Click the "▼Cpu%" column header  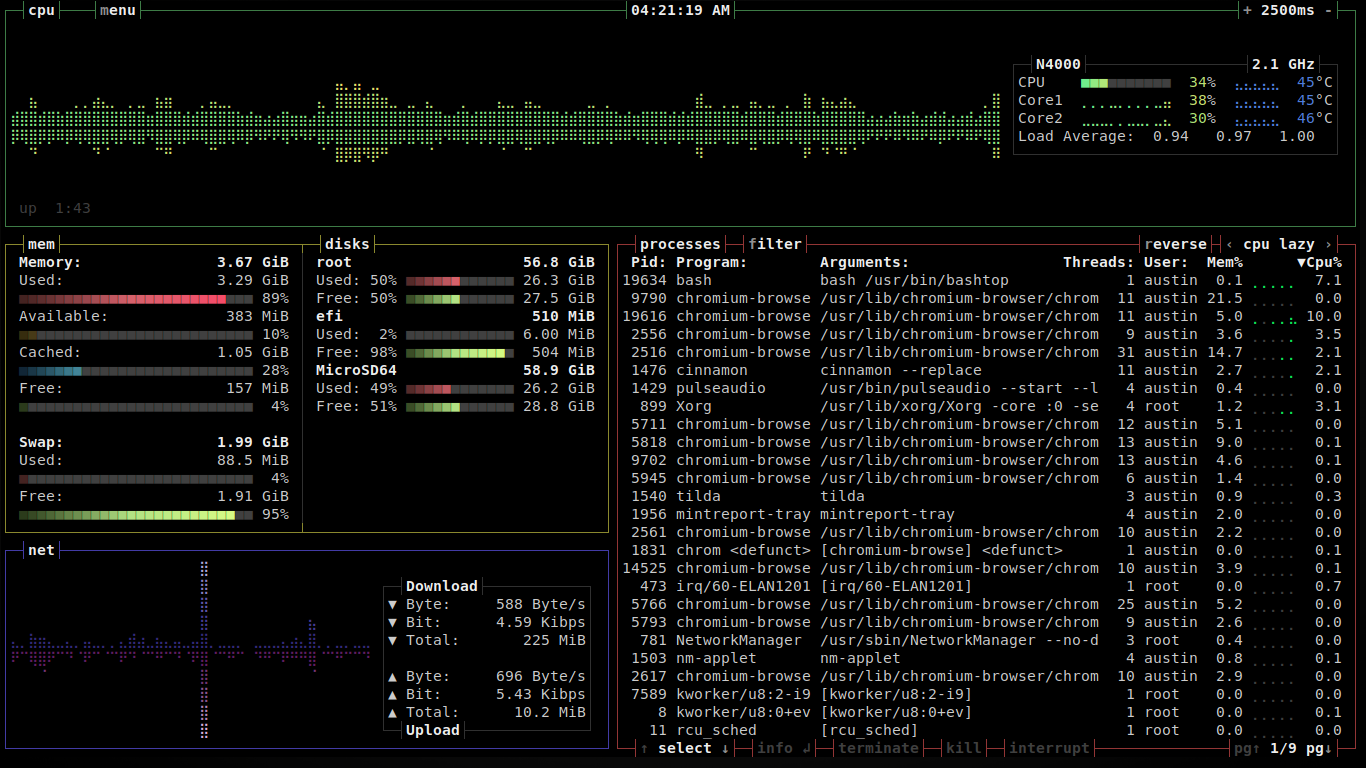[x=1322, y=262]
